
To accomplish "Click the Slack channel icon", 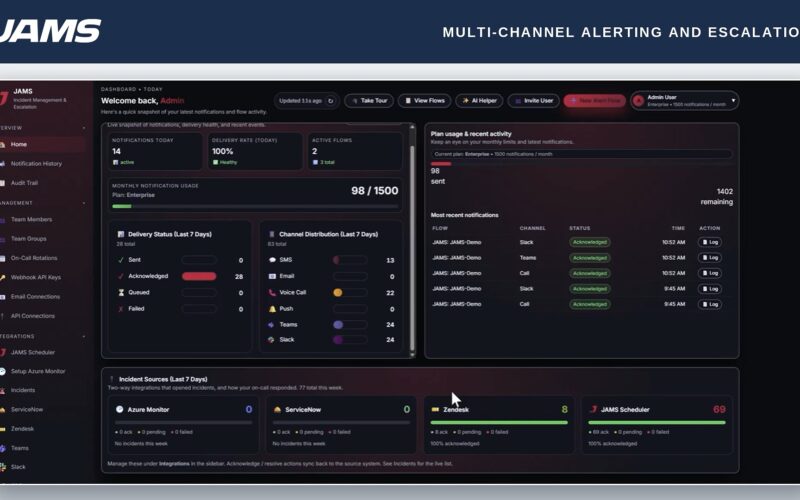I will [x=271, y=340].
